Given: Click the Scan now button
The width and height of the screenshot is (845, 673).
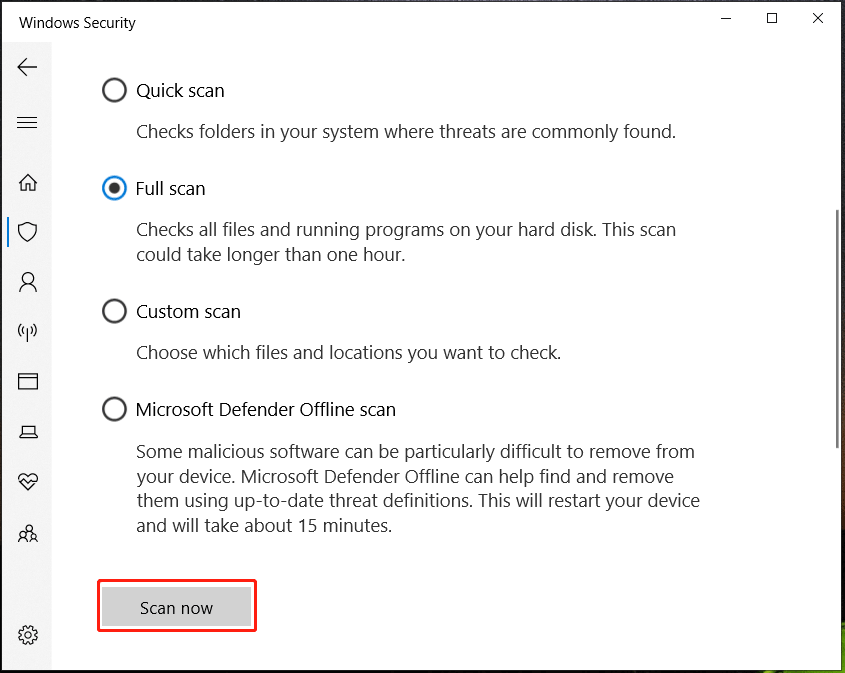Looking at the screenshot, I should click(177, 607).
